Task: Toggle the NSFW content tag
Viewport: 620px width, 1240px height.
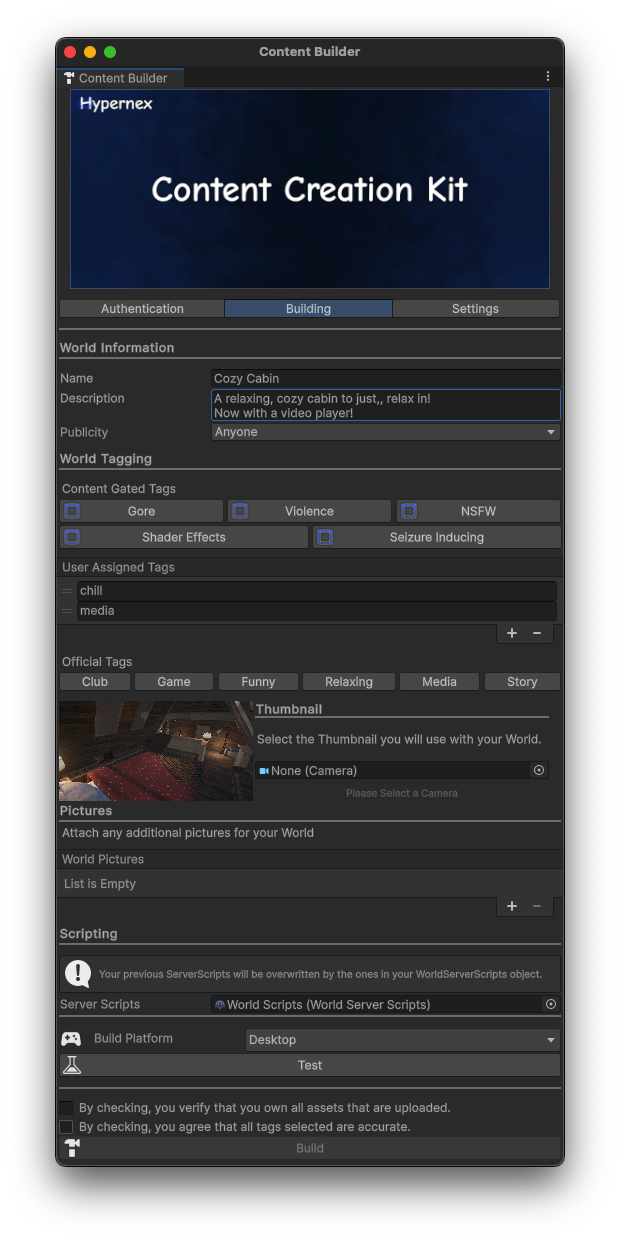Action: click(x=478, y=511)
